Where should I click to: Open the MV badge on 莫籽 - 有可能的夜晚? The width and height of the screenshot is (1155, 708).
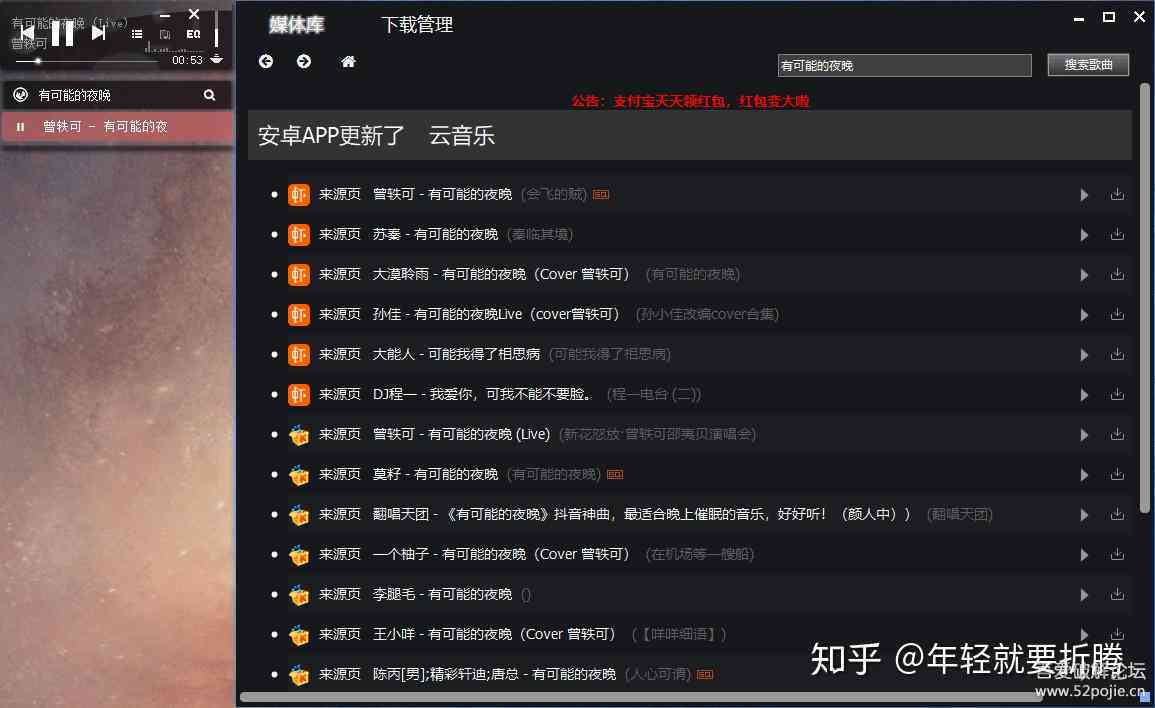point(615,474)
